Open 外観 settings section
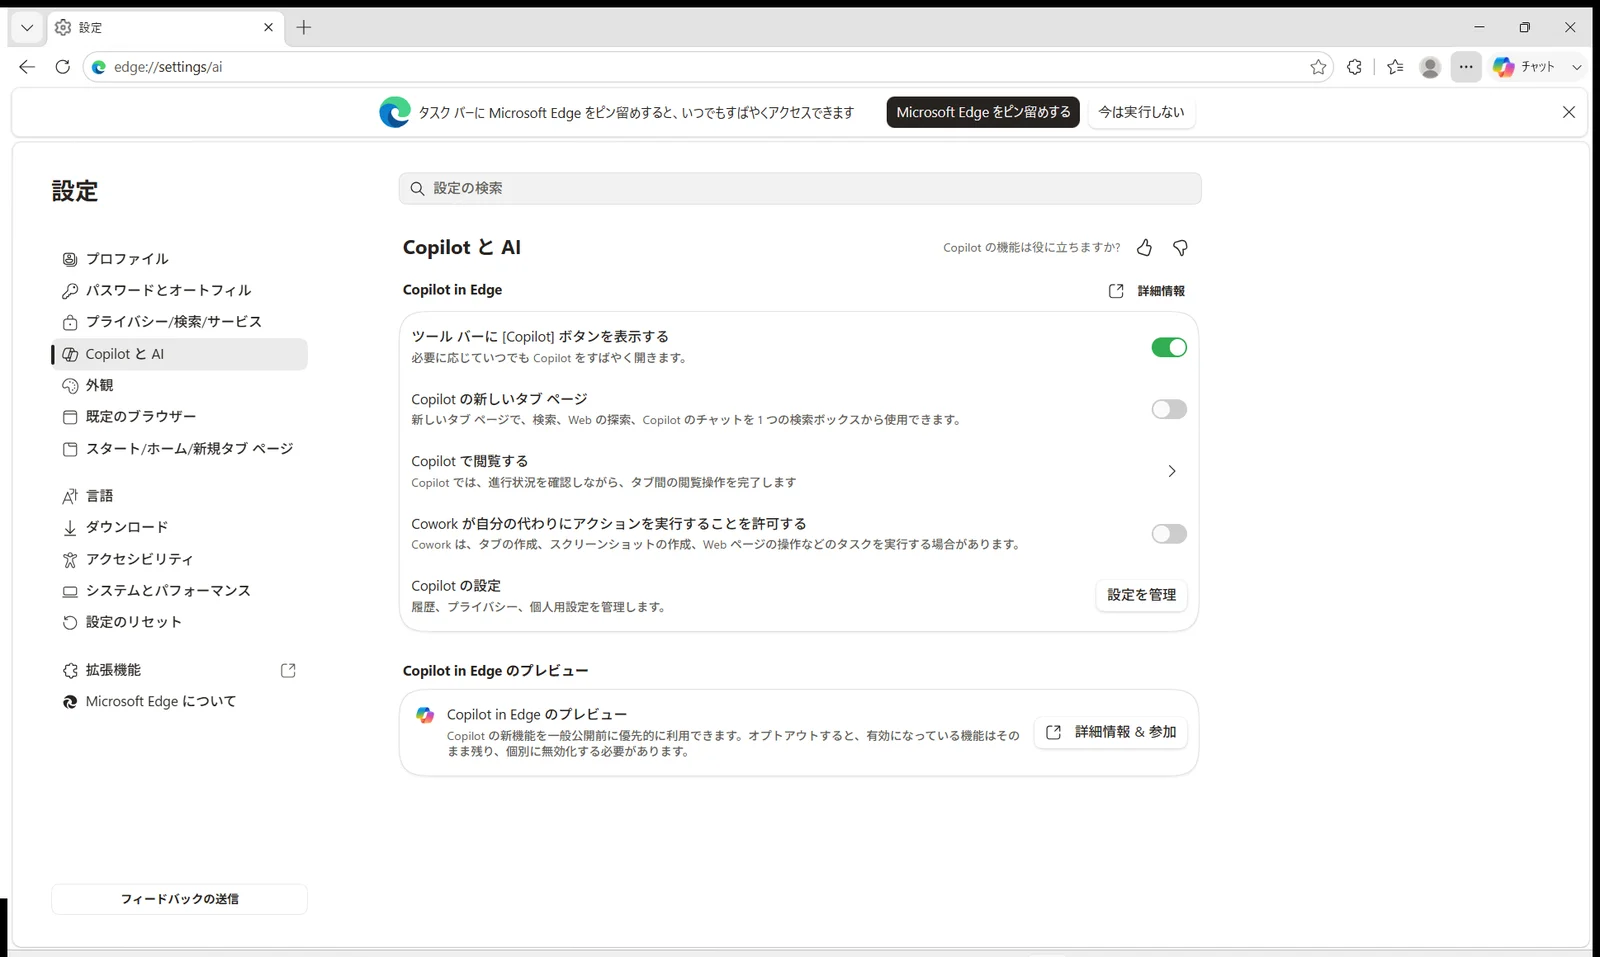The height and width of the screenshot is (957, 1600). (180, 385)
